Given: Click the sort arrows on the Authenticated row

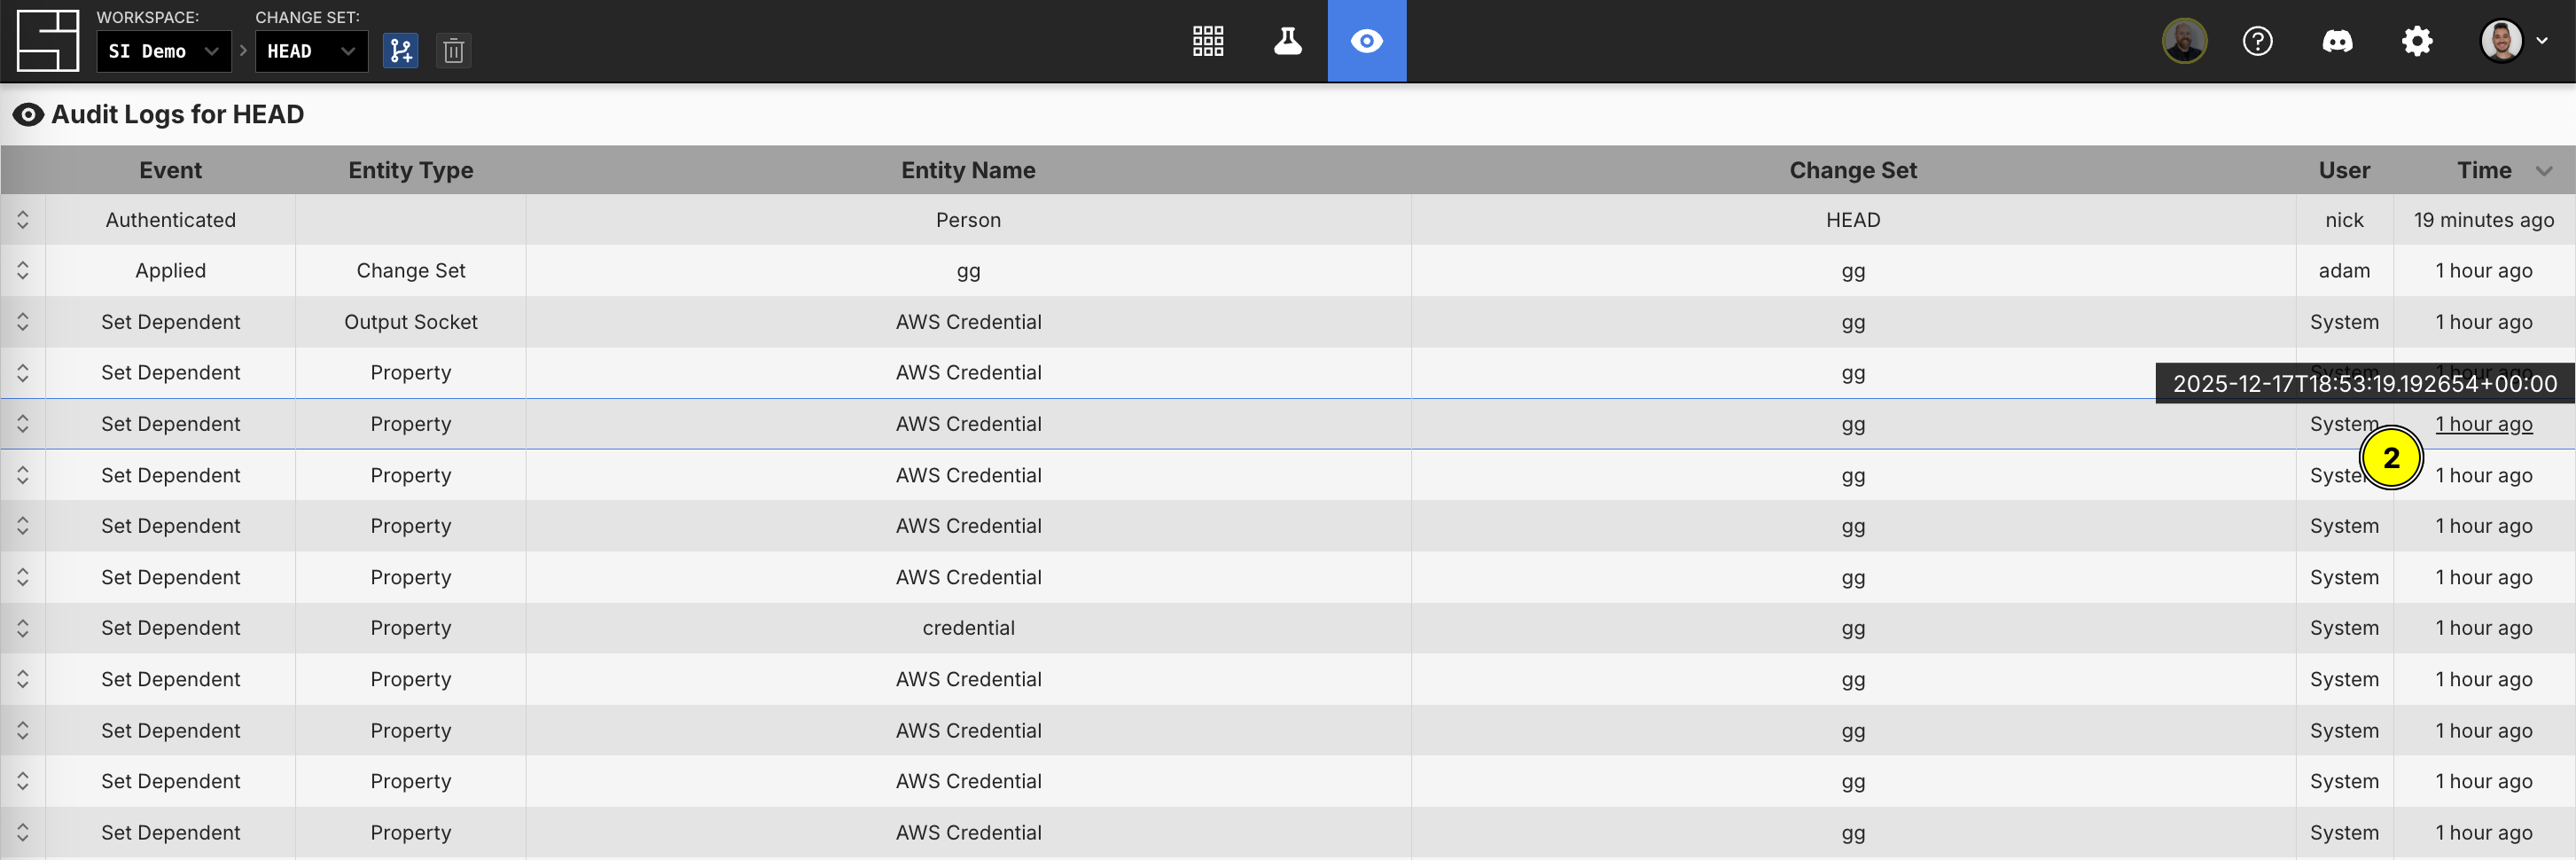Looking at the screenshot, I should point(22,219).
